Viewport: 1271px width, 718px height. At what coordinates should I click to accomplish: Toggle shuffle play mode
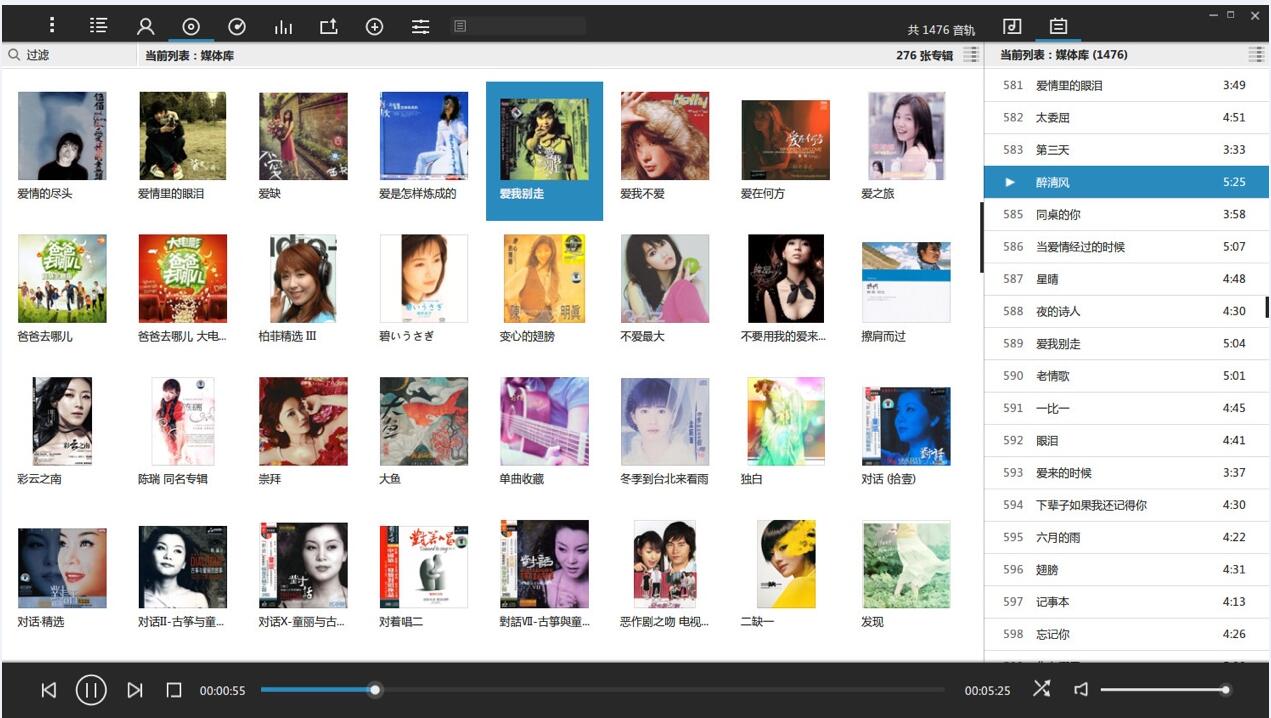tap(1042, 689)
